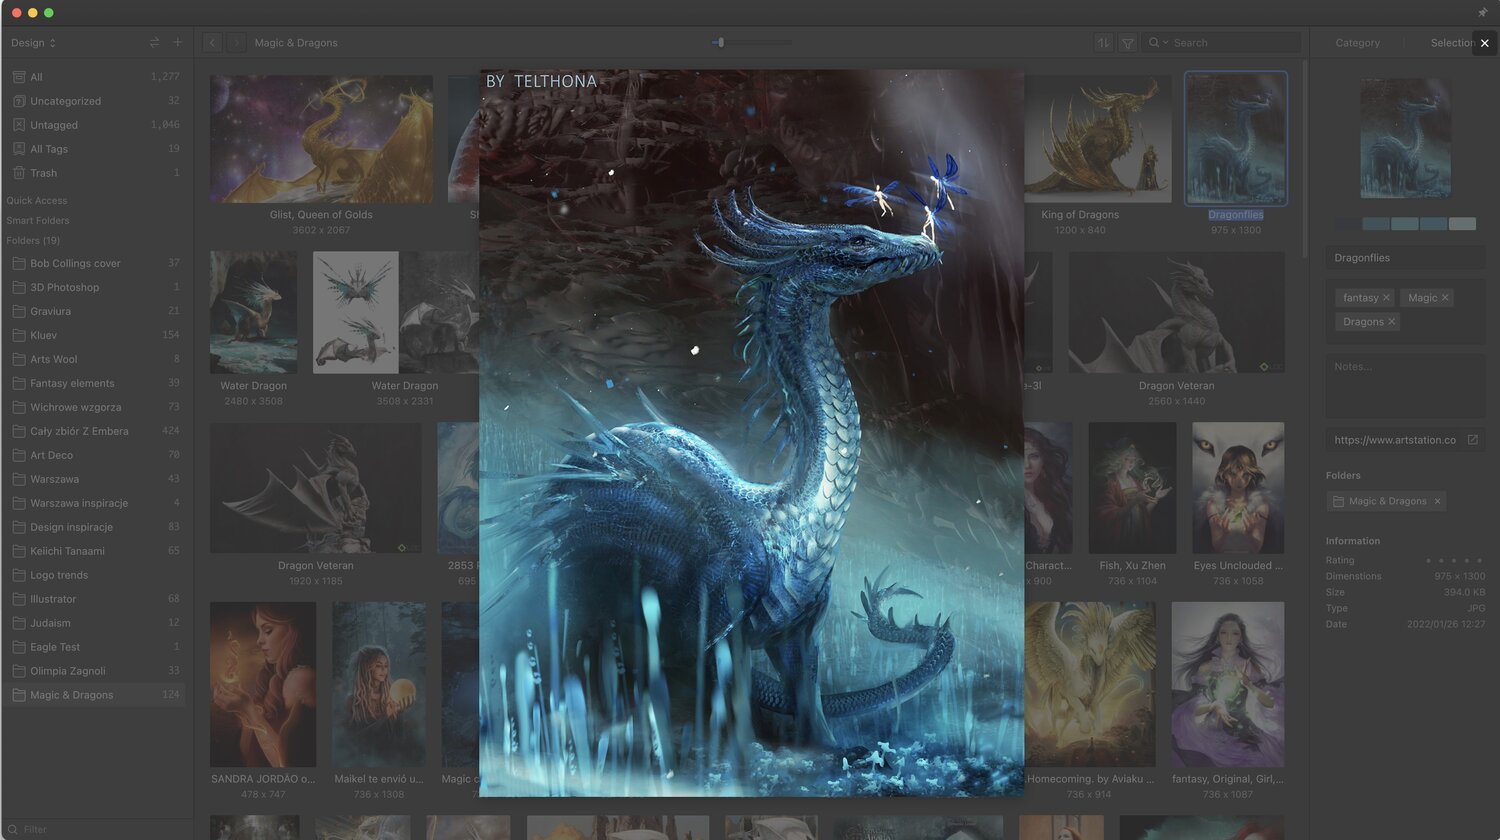Open search options via the magnifier dropdown

pyautogui.click(x=1157, y=43)
